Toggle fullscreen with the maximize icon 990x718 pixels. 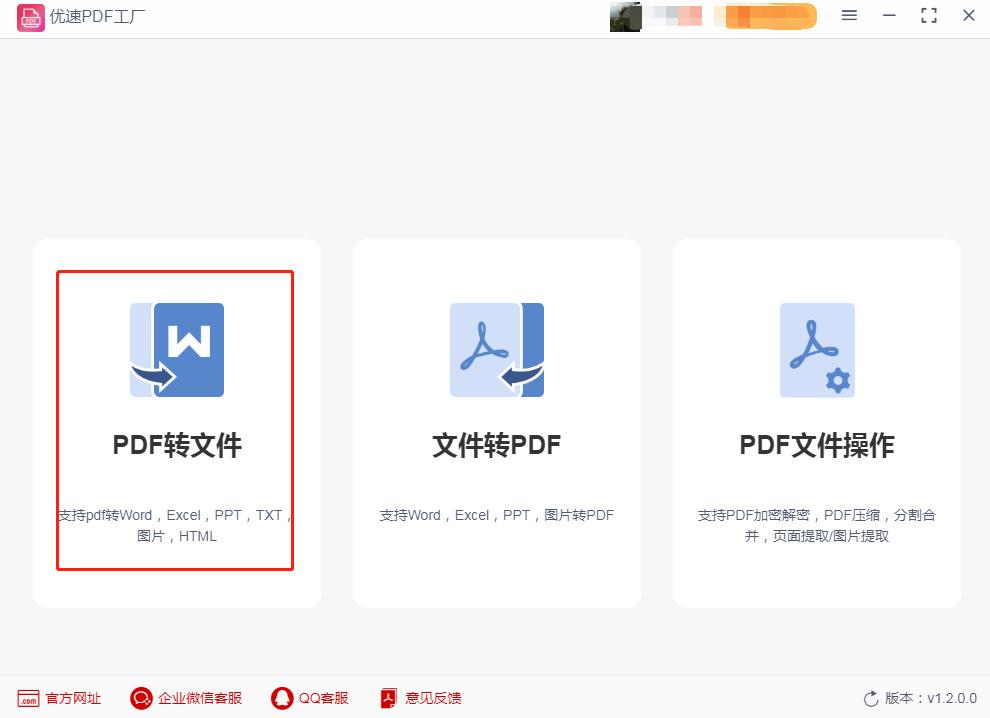click(x=929, y=16)
